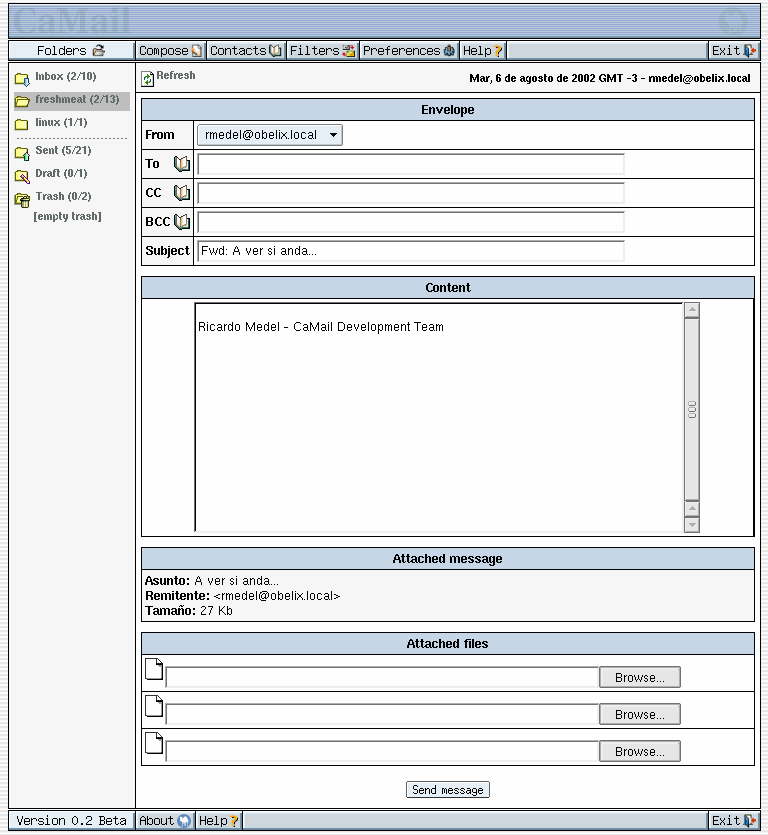
Task: Open the Filters menu item
Action: pos(322,51)
